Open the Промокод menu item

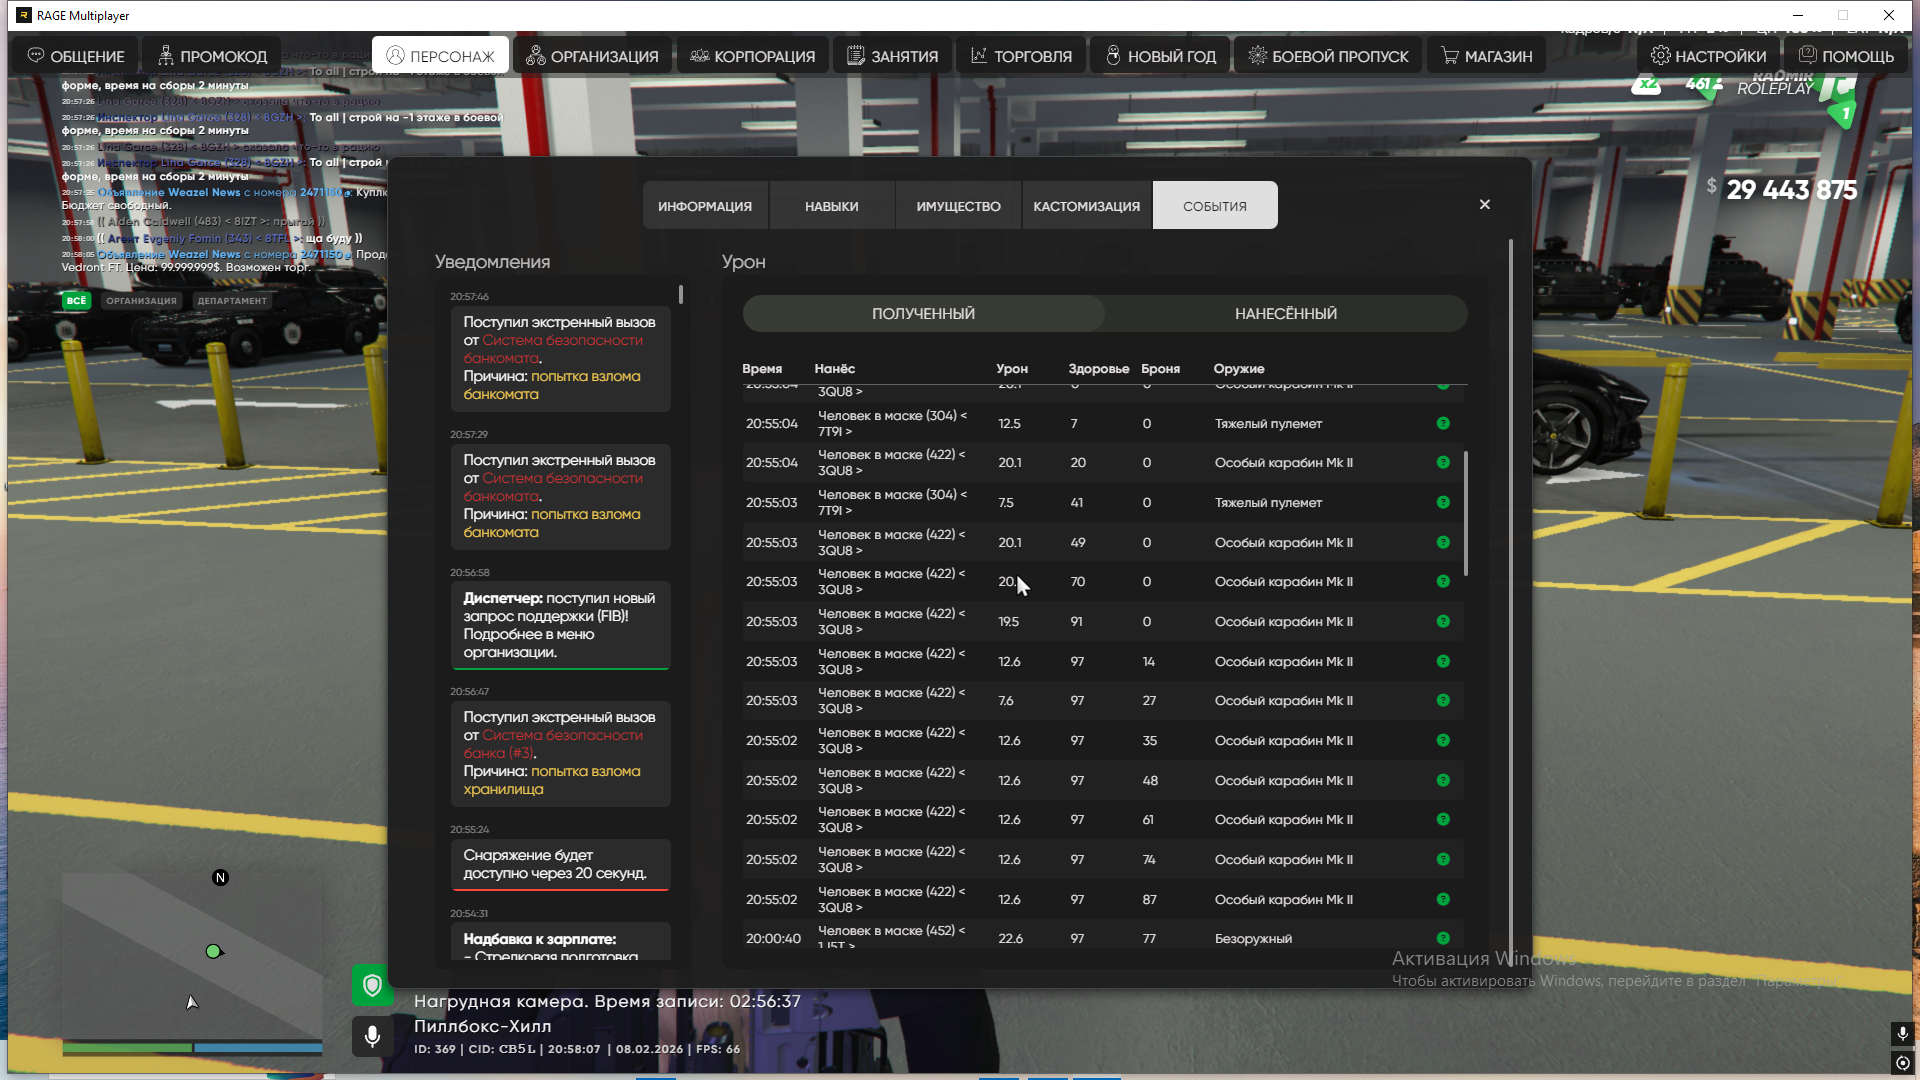point(212,56)
